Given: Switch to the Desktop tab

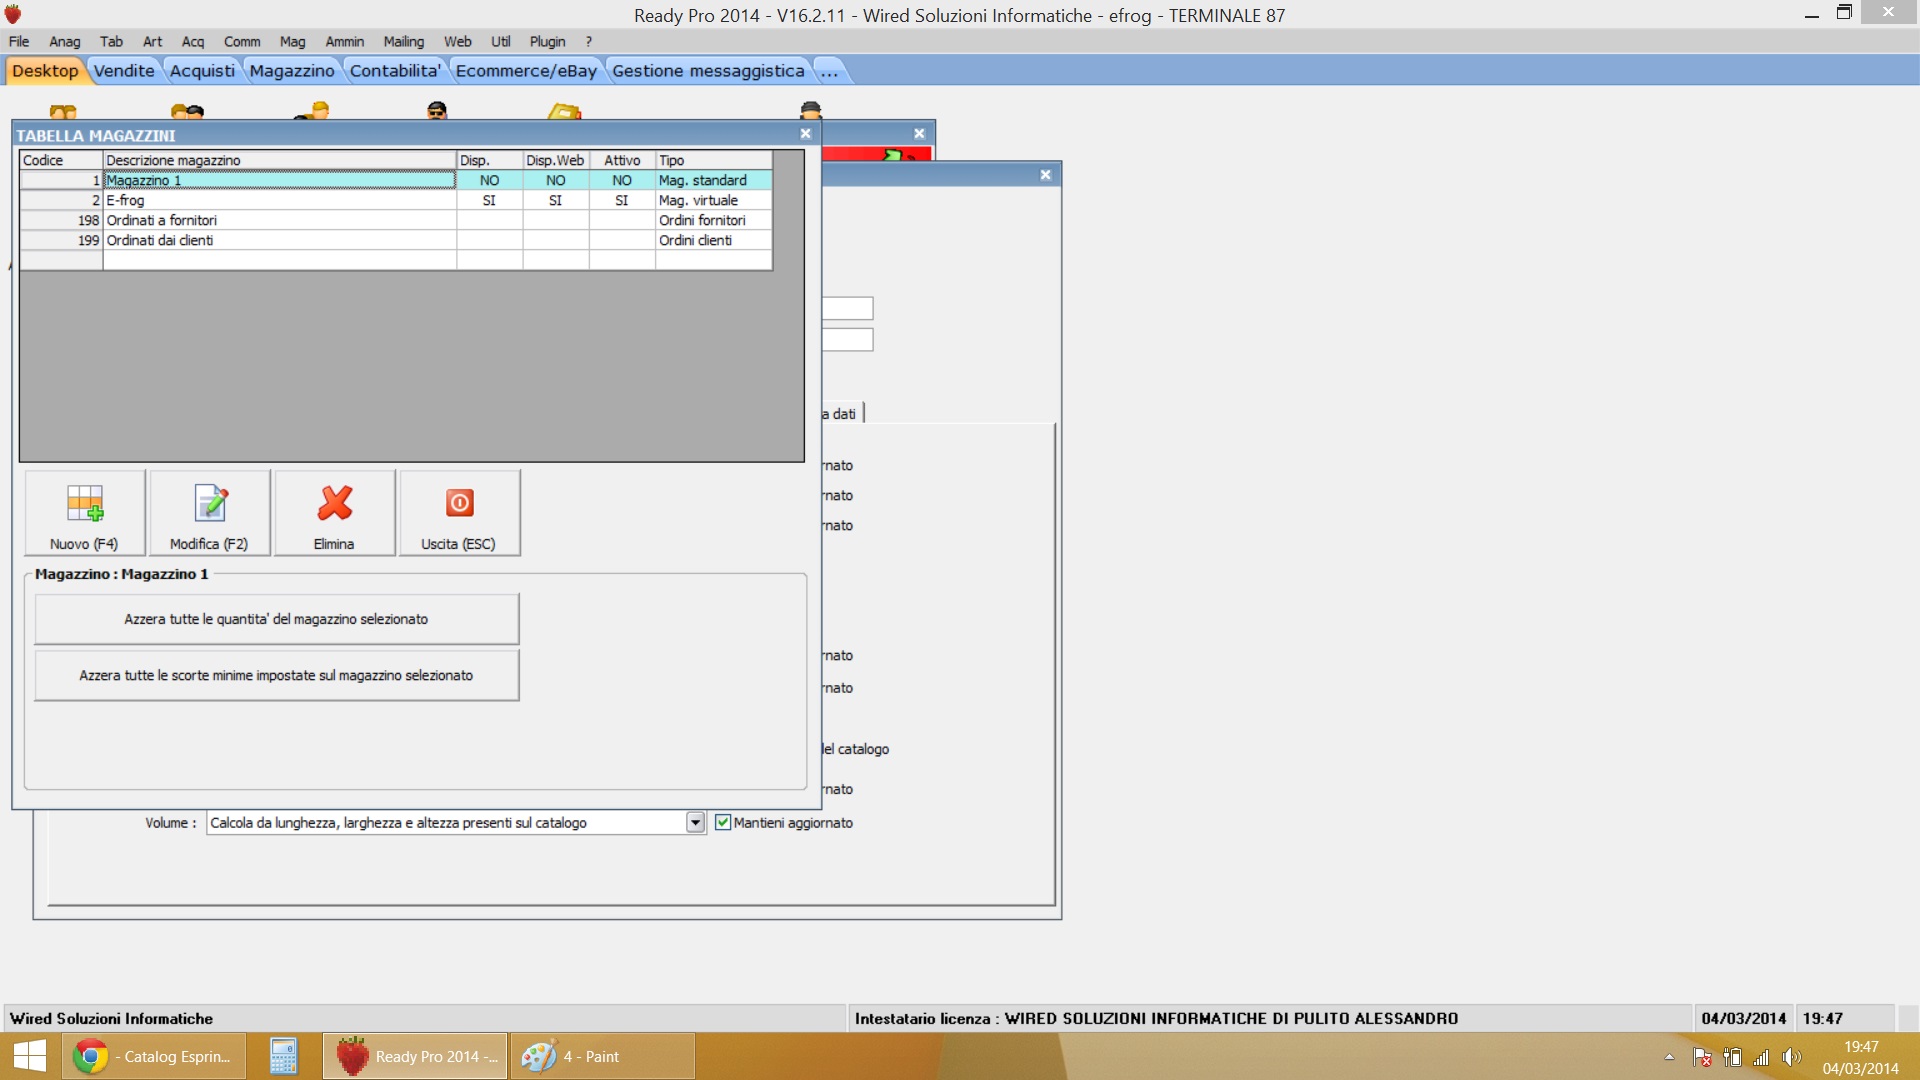Looking at the screenshot, I should point(45,71).
